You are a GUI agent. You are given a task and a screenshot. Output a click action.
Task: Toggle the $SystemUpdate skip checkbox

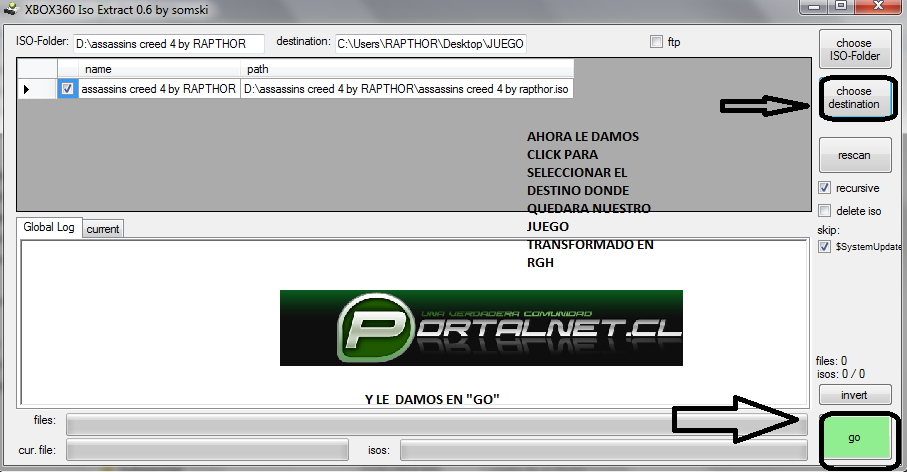824,246
